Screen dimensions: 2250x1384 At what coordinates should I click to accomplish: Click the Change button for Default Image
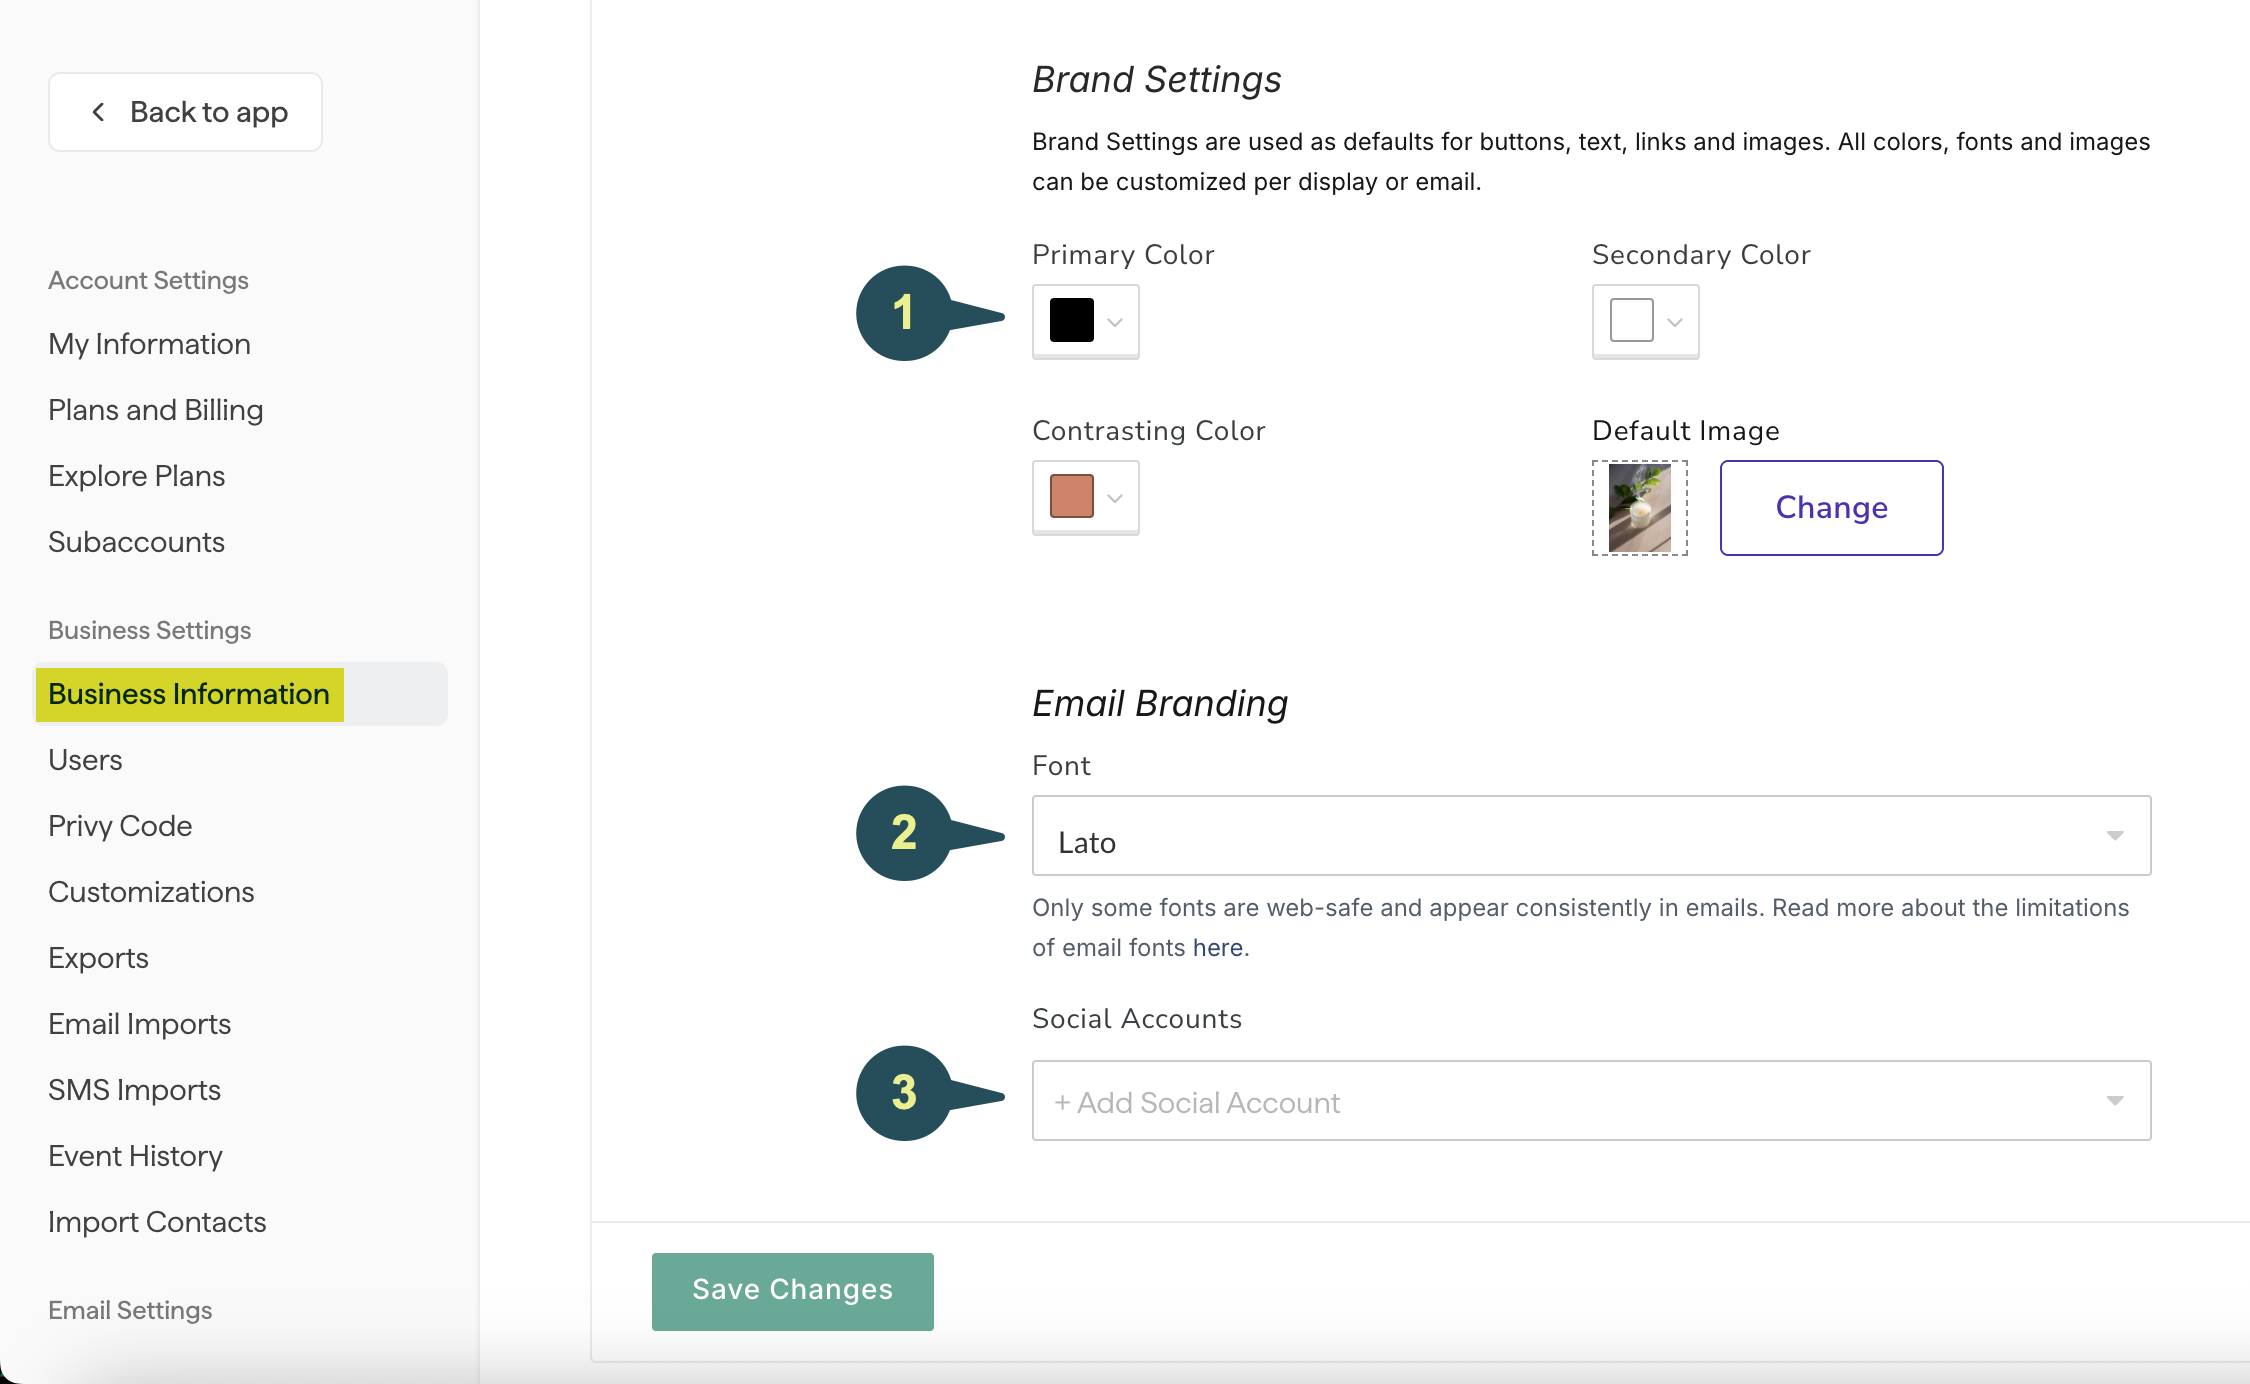(x=1830, y=507)
